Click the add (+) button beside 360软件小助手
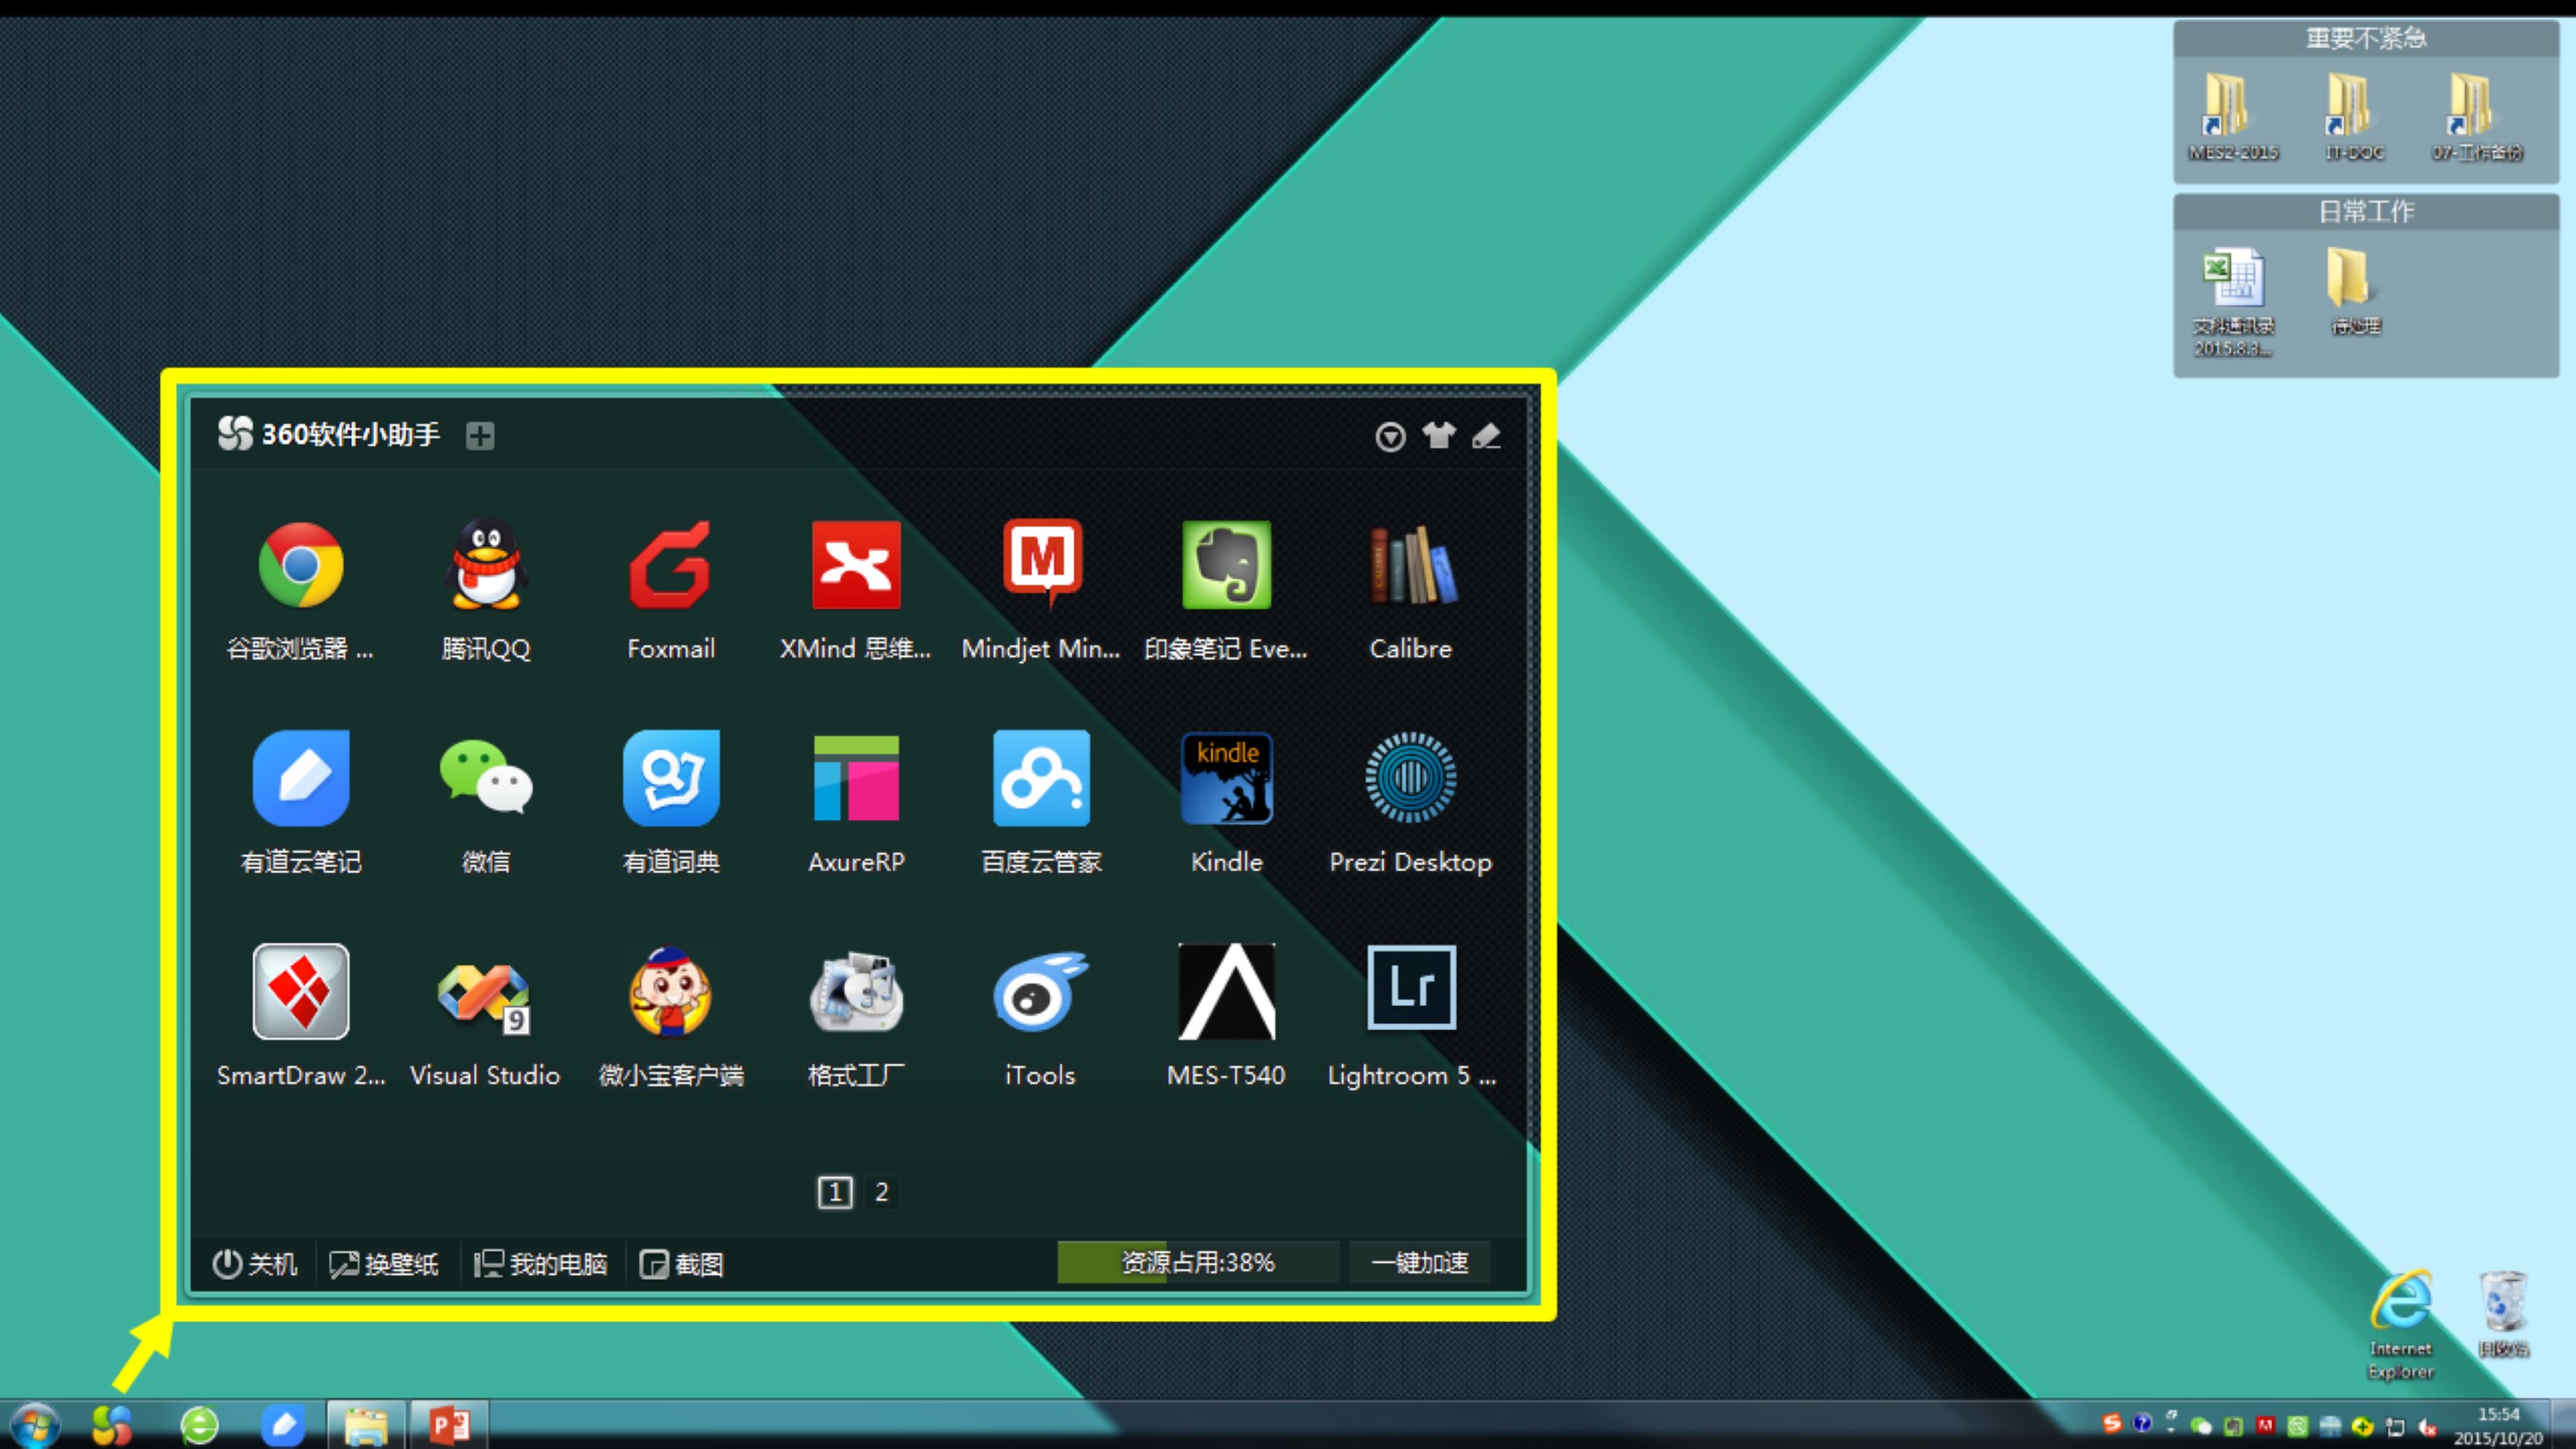This screenshot has height=1449, width=2576. pyautogui.click(x=480, y=435)
